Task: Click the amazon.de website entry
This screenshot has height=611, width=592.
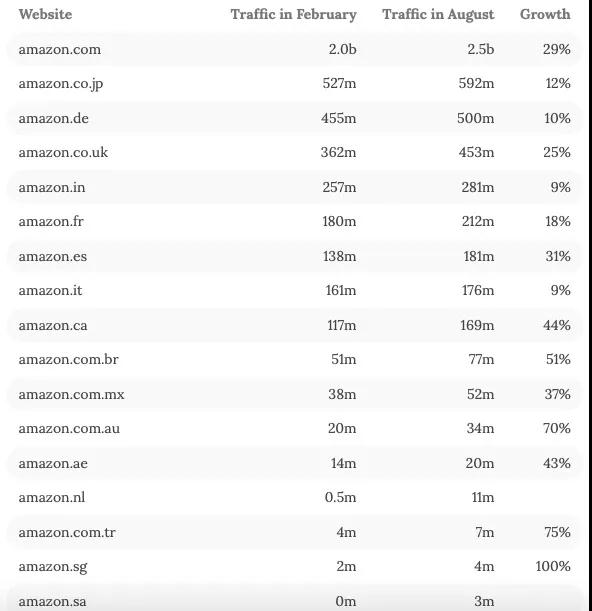Action: 53,118
